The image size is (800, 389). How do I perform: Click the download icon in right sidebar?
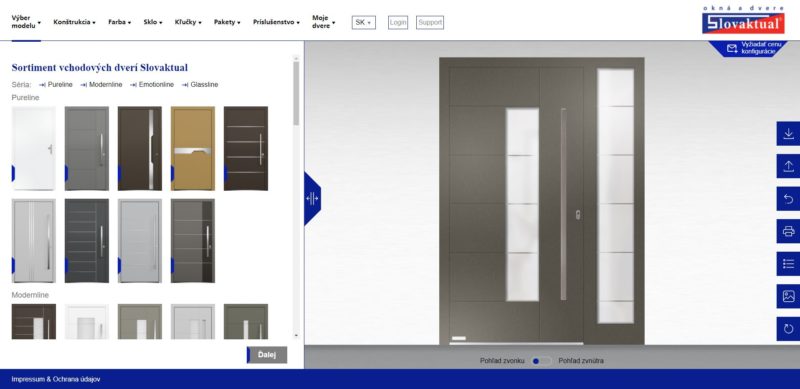click(788, 134)
